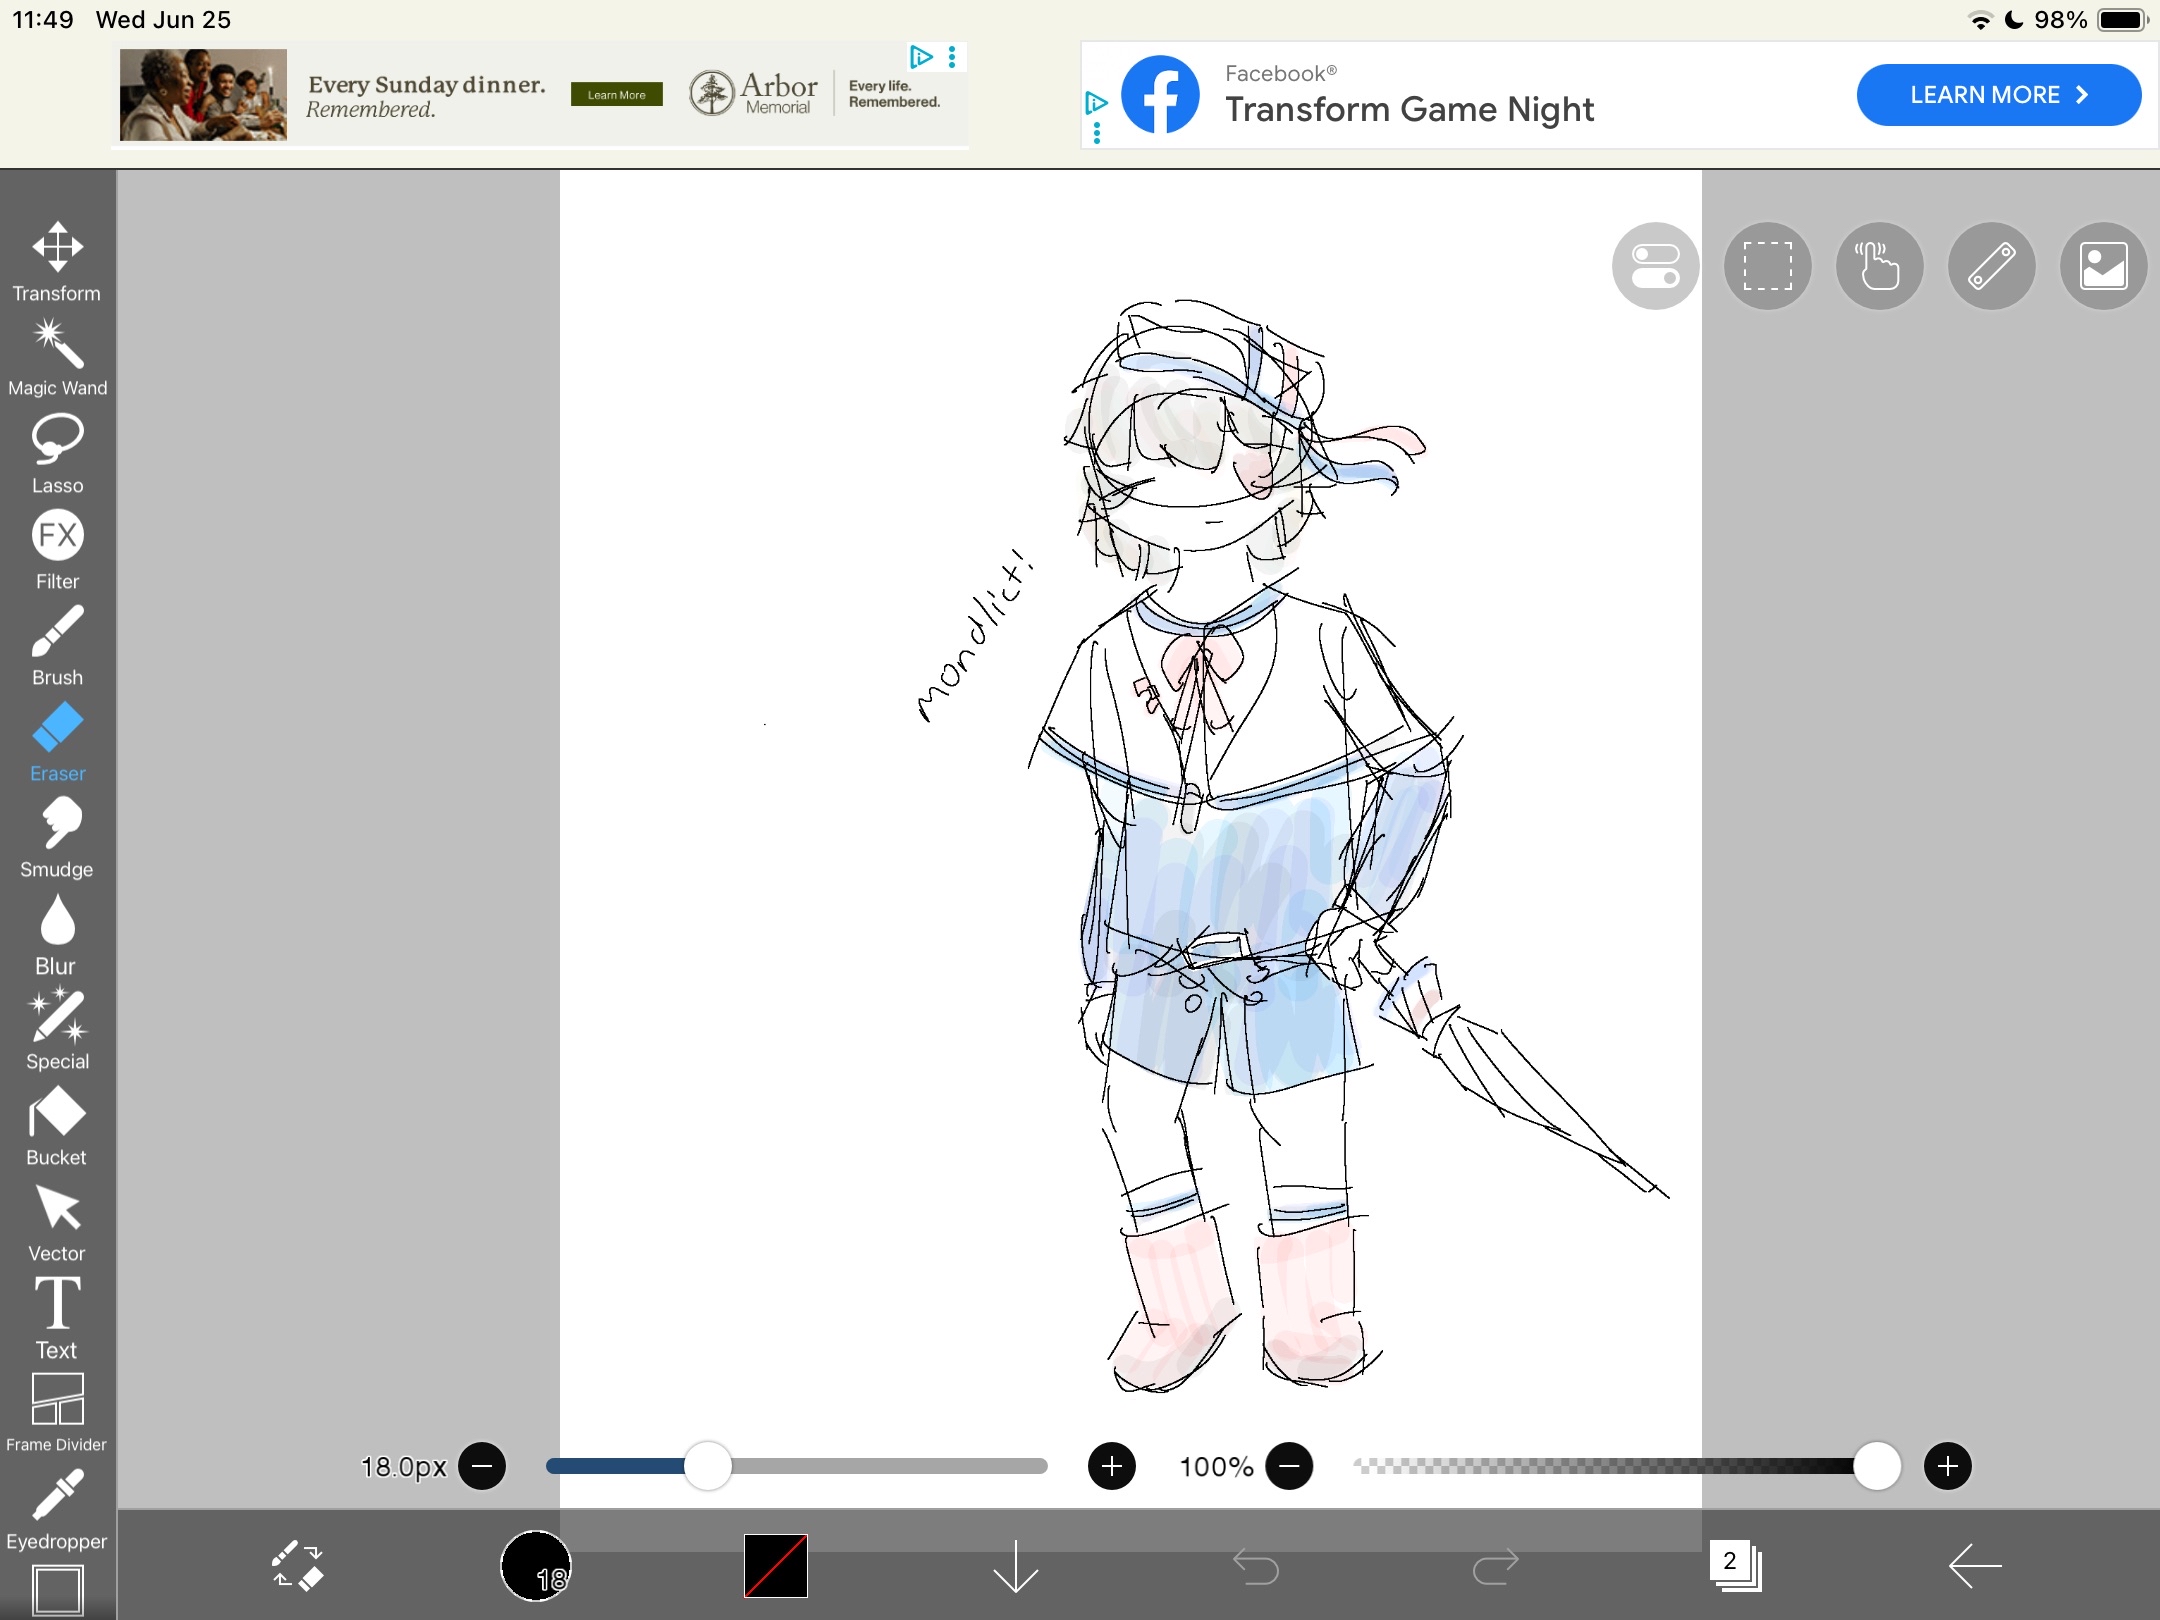The width and height of the screenshot is (2160, 1620).
Task: Select the Vector tool
Action: click(57, 1223)
